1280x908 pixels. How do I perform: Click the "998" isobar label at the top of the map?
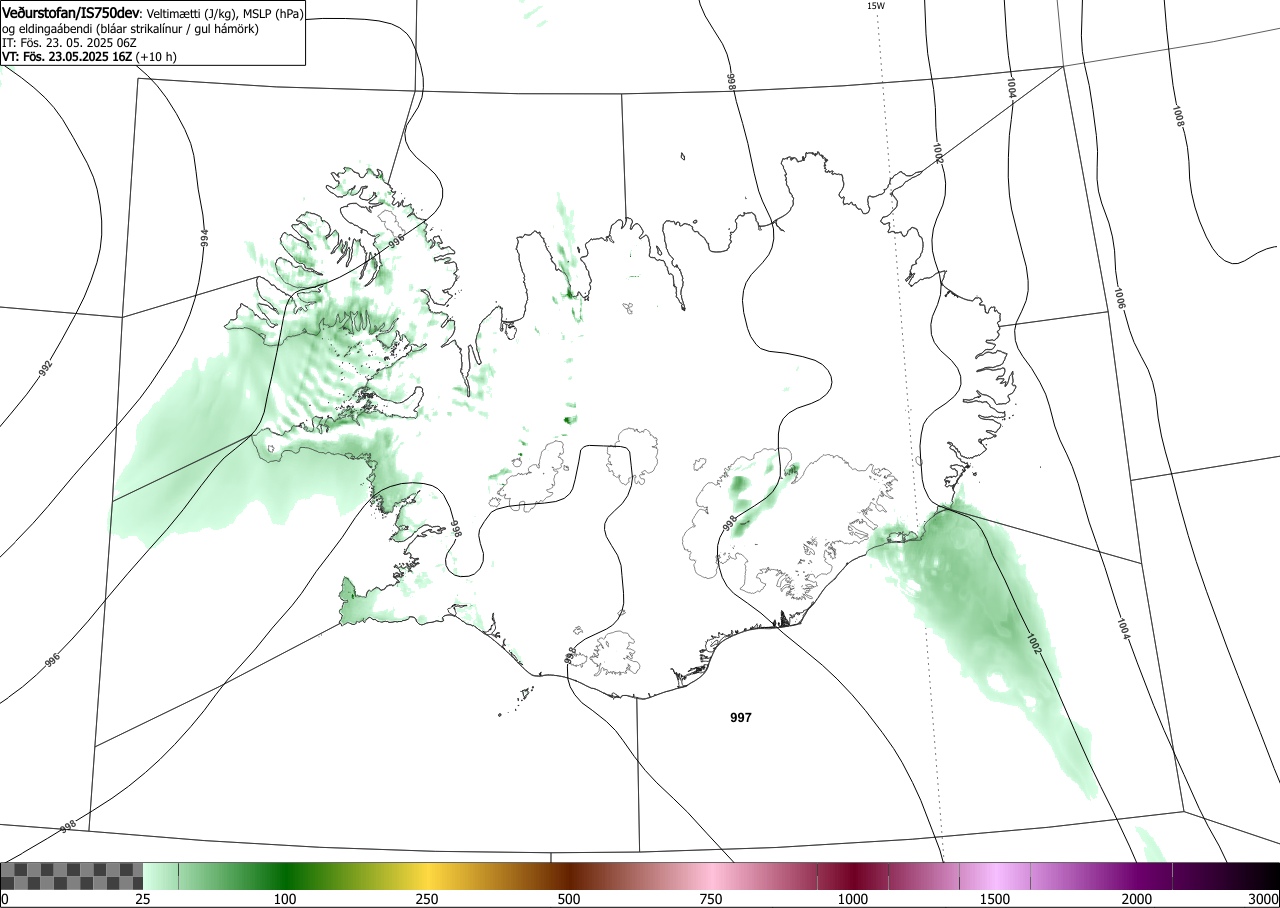731,82
